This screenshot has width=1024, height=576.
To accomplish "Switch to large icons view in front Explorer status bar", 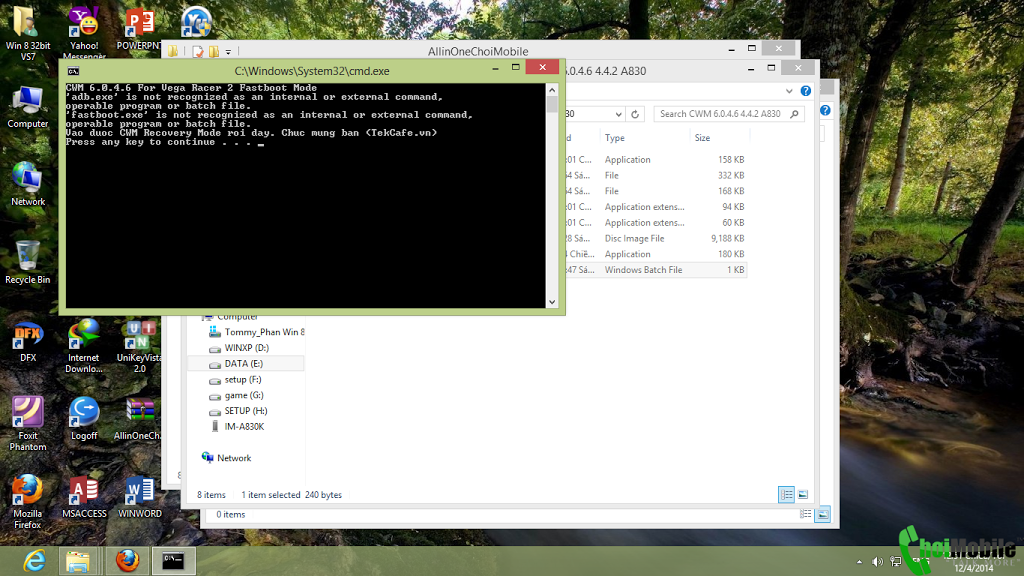I will click(803, 495).
